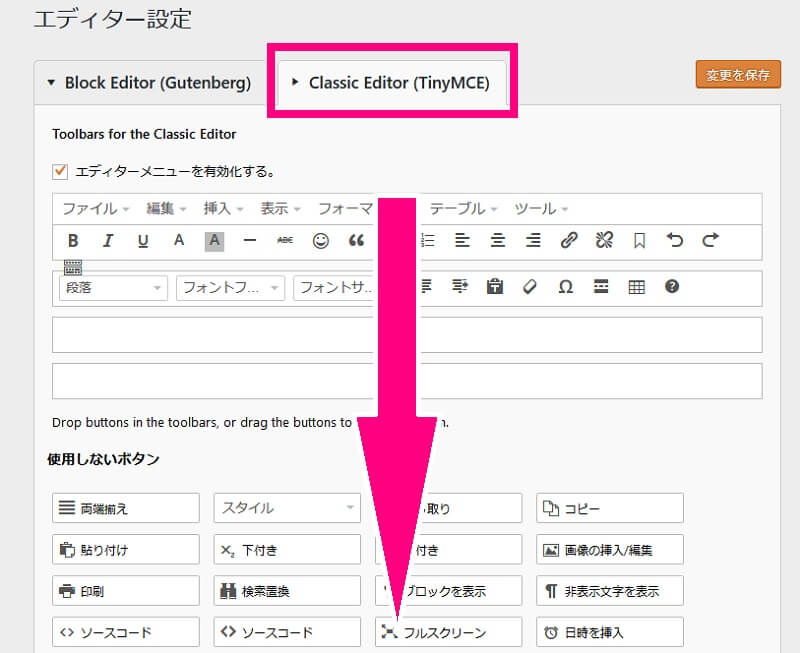Select the horizontal line toolbar icon

pyautogui.click(x=249, y=241)
